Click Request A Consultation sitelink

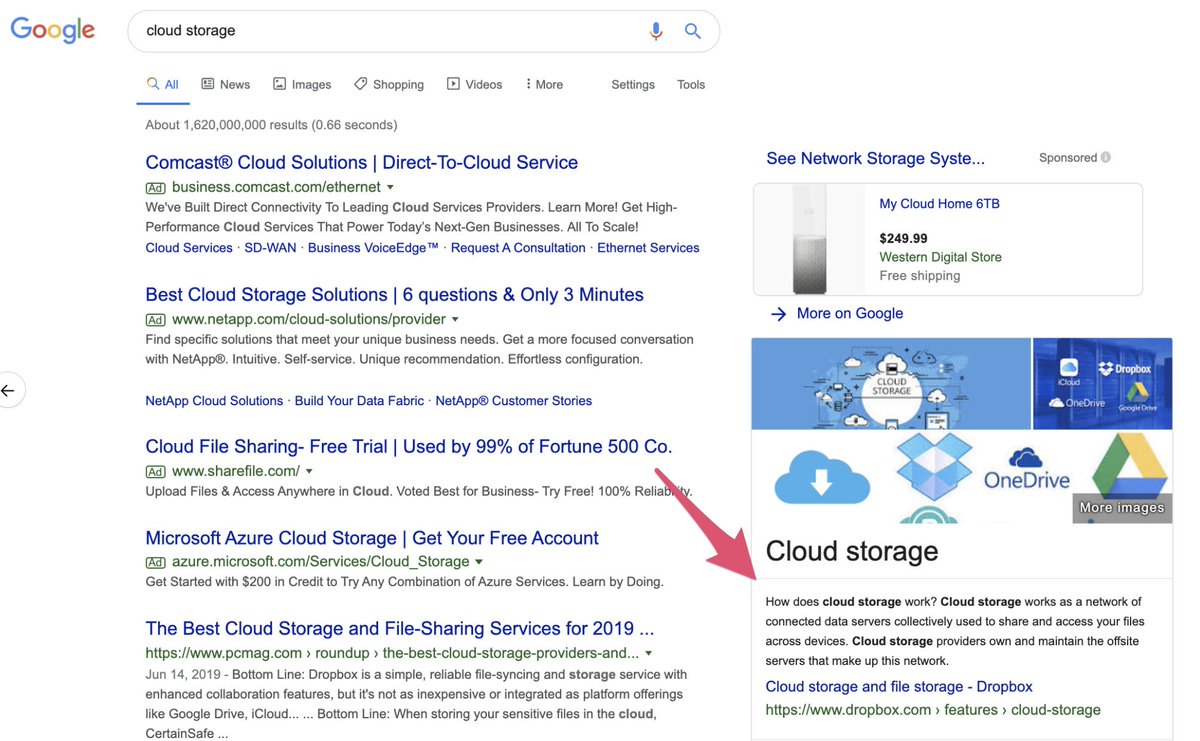click(518, 248)
